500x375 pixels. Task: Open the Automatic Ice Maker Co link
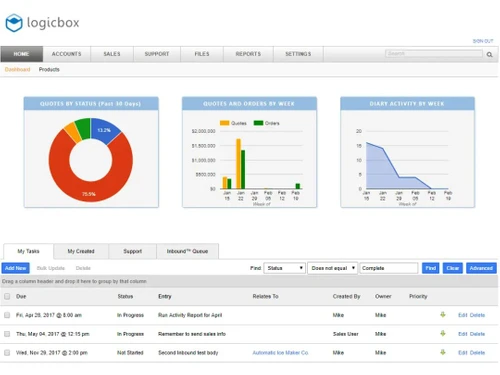coord(280,353)
